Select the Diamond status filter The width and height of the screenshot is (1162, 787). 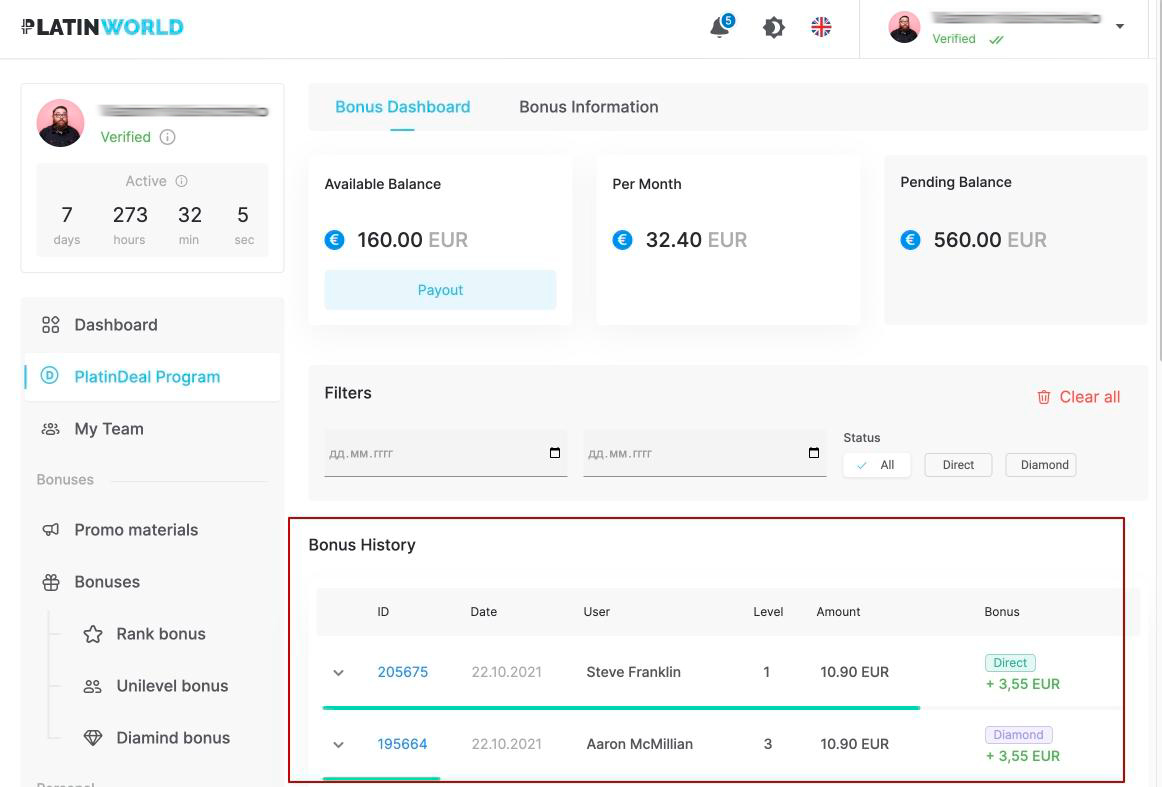point(1041,465)
